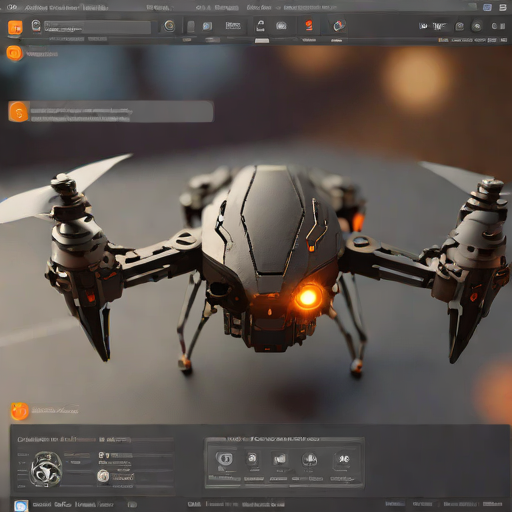
Task: Select the first icon in the centered icon strip
Action: tap(224, 459)
